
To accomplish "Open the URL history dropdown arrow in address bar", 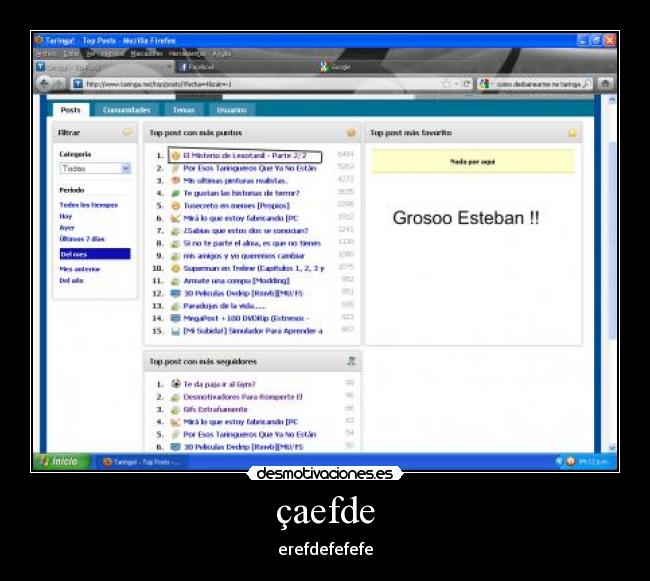I will point(456,84).
